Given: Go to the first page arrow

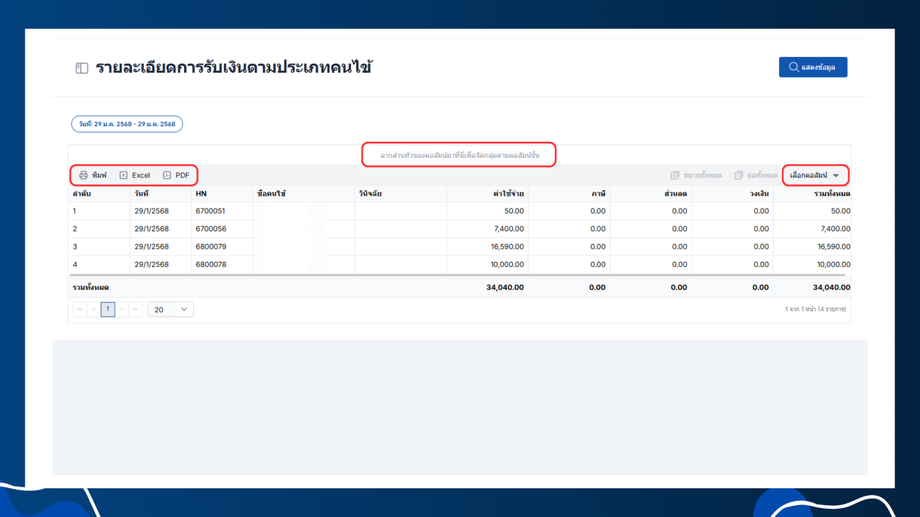Looking at the screenshot, I should 80,309.
